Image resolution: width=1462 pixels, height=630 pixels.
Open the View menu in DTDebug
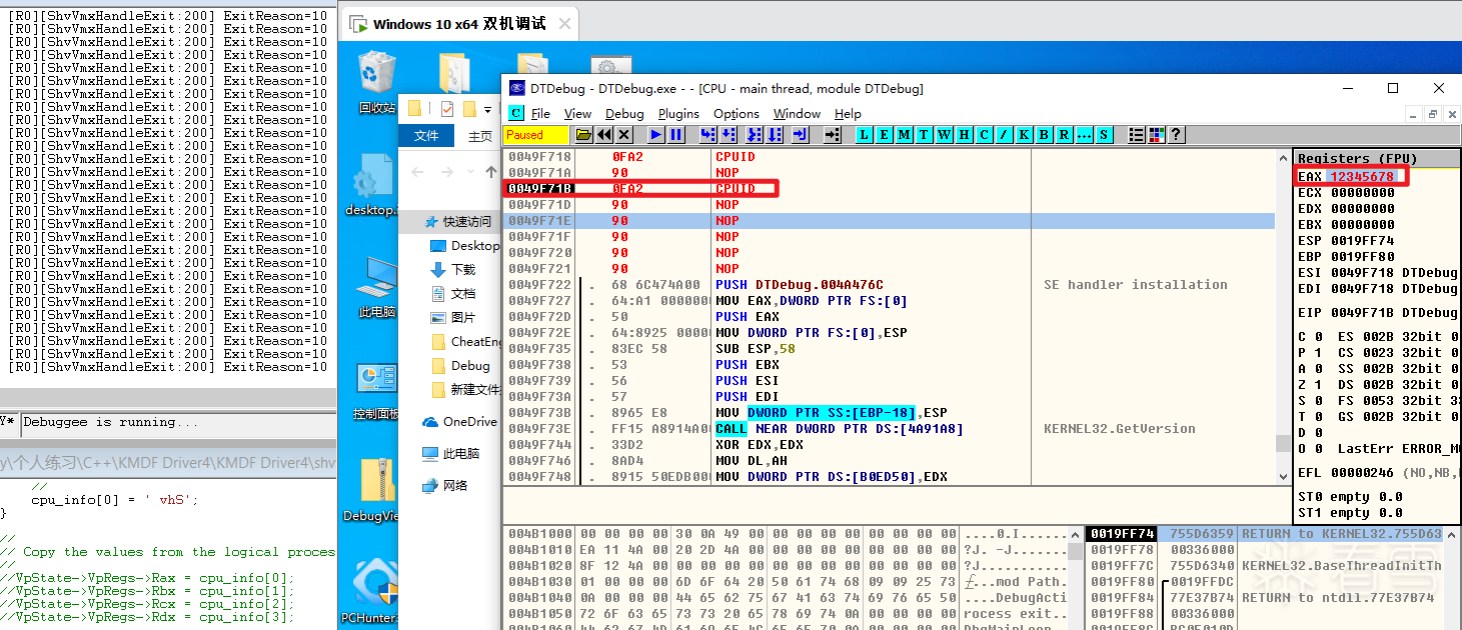click(578, 113)
